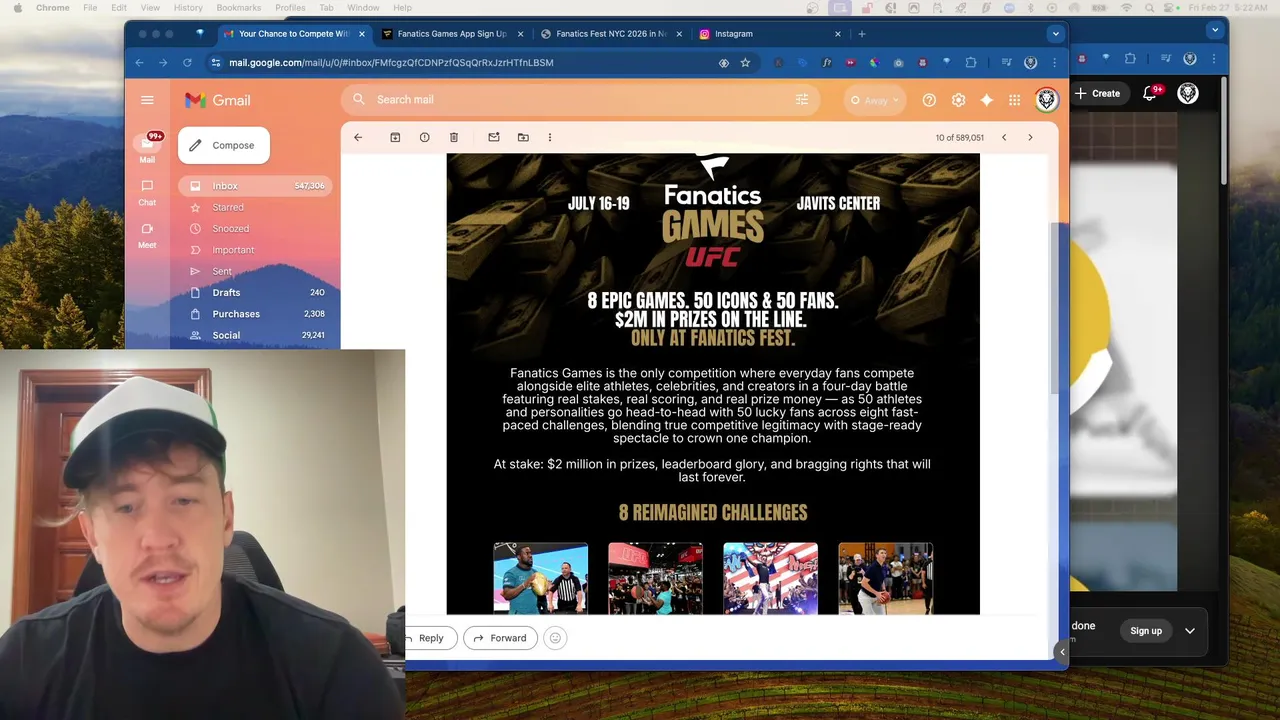Focus the Search mail field
The height and width of the screenshot is (720, 1280).
pyautogui.click(x=580, y=100)
